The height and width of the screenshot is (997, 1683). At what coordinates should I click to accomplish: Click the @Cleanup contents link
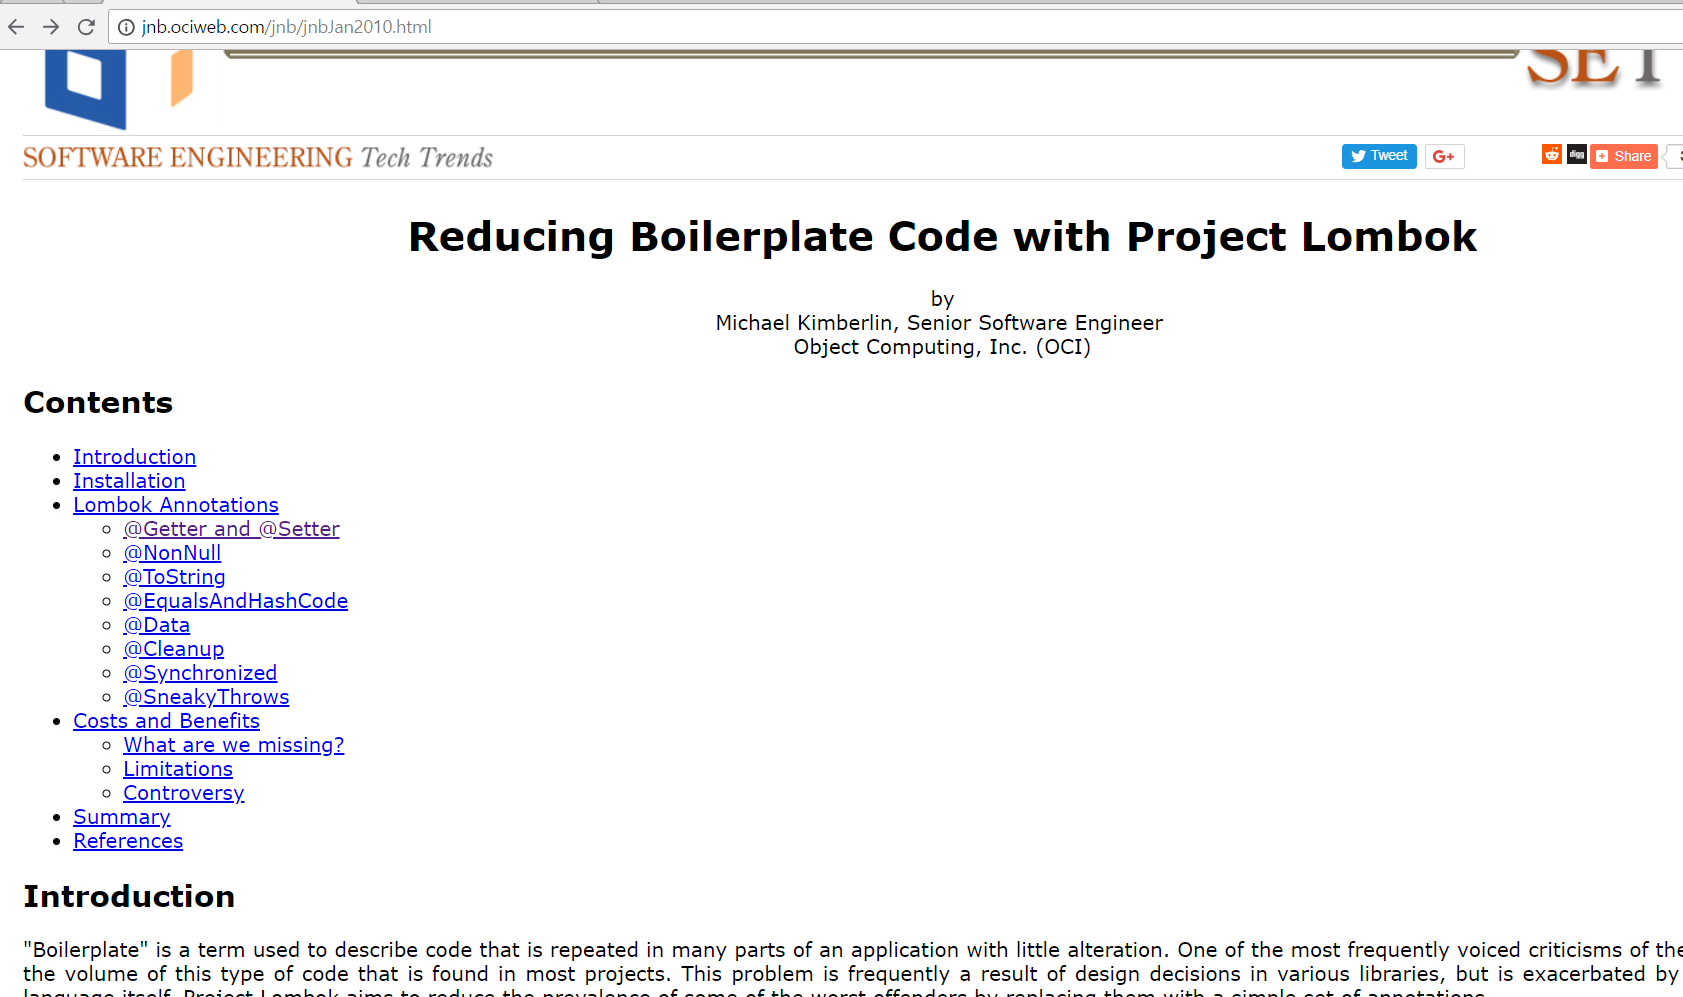pyautogui.click(x=173, y=649)
